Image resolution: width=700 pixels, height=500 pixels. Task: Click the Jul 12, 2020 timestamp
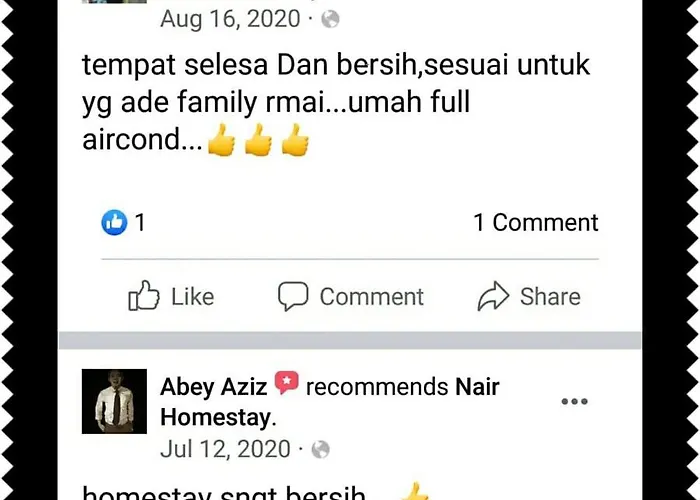click(225, 450)
